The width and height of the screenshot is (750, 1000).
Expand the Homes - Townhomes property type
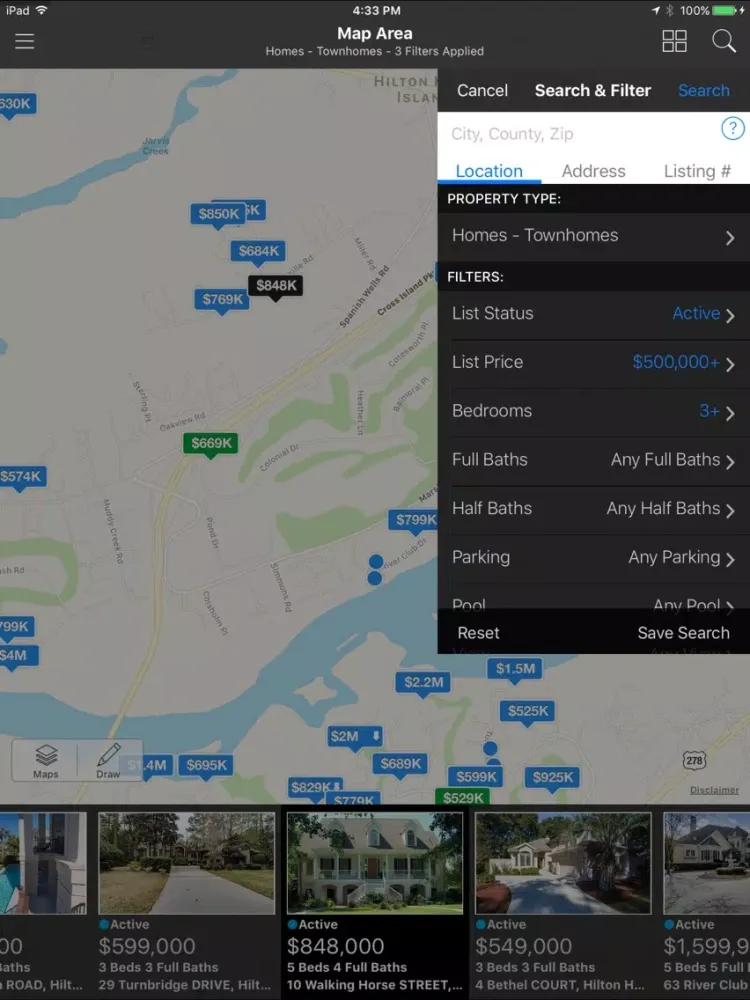(593, 236)
